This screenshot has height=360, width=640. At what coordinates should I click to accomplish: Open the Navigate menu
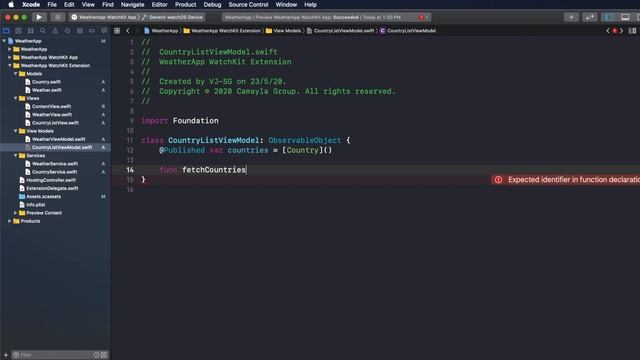pos(132,4)
